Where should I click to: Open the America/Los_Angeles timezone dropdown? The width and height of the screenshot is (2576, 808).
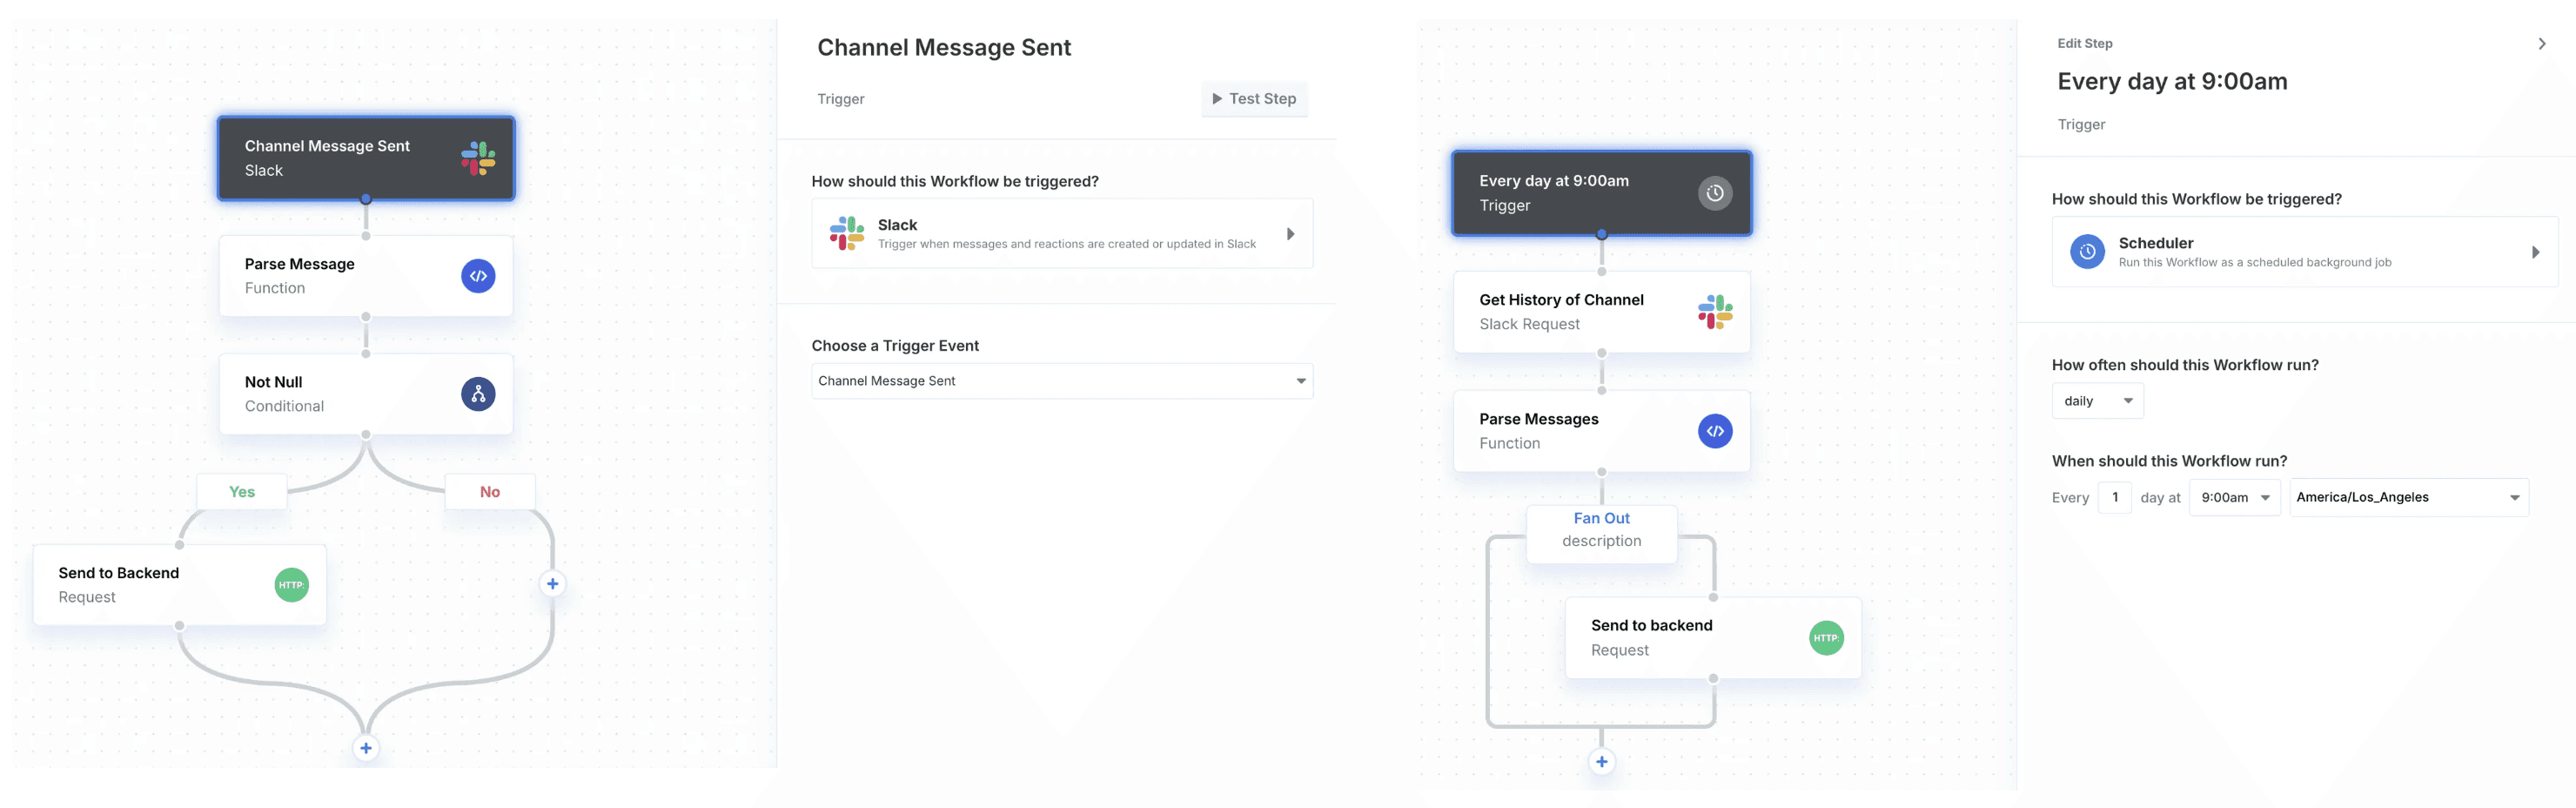pos(2408,498)
